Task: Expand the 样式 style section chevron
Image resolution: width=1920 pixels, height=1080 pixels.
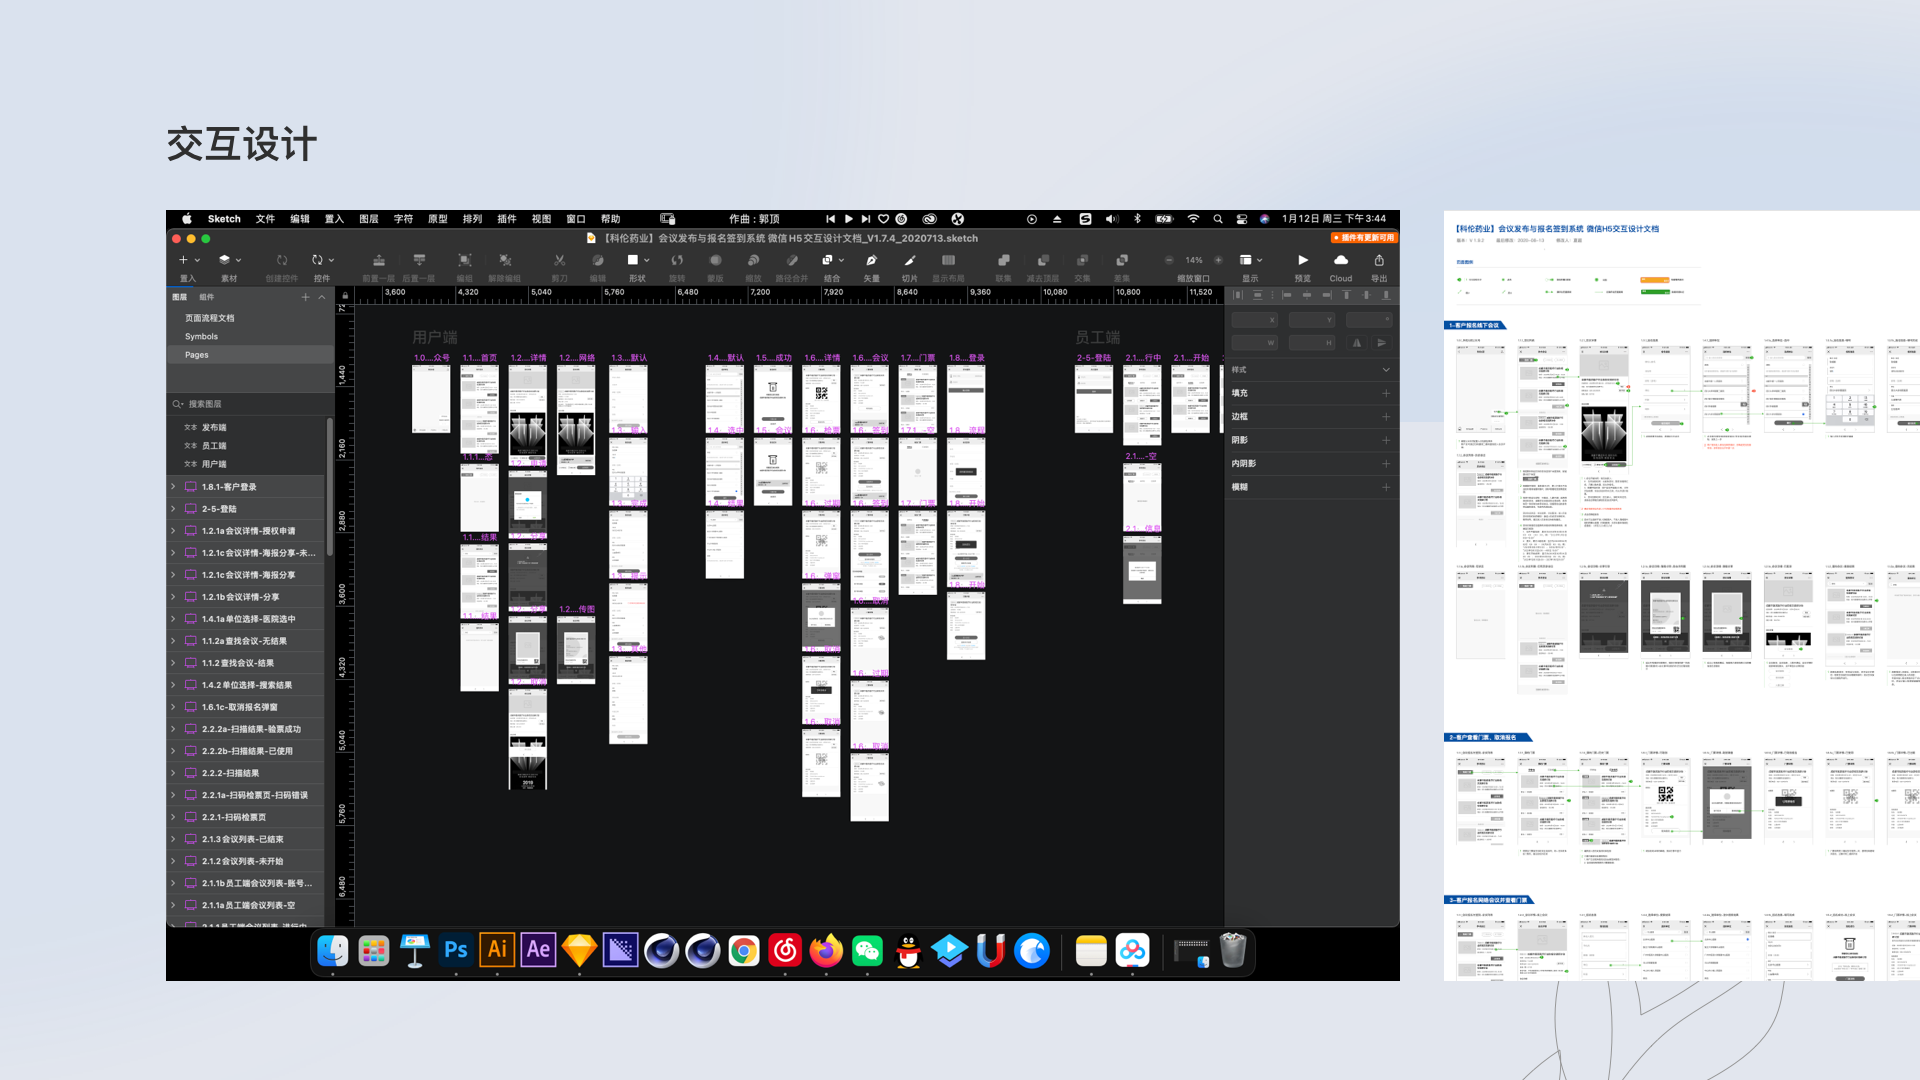Action: (1386, 370)
